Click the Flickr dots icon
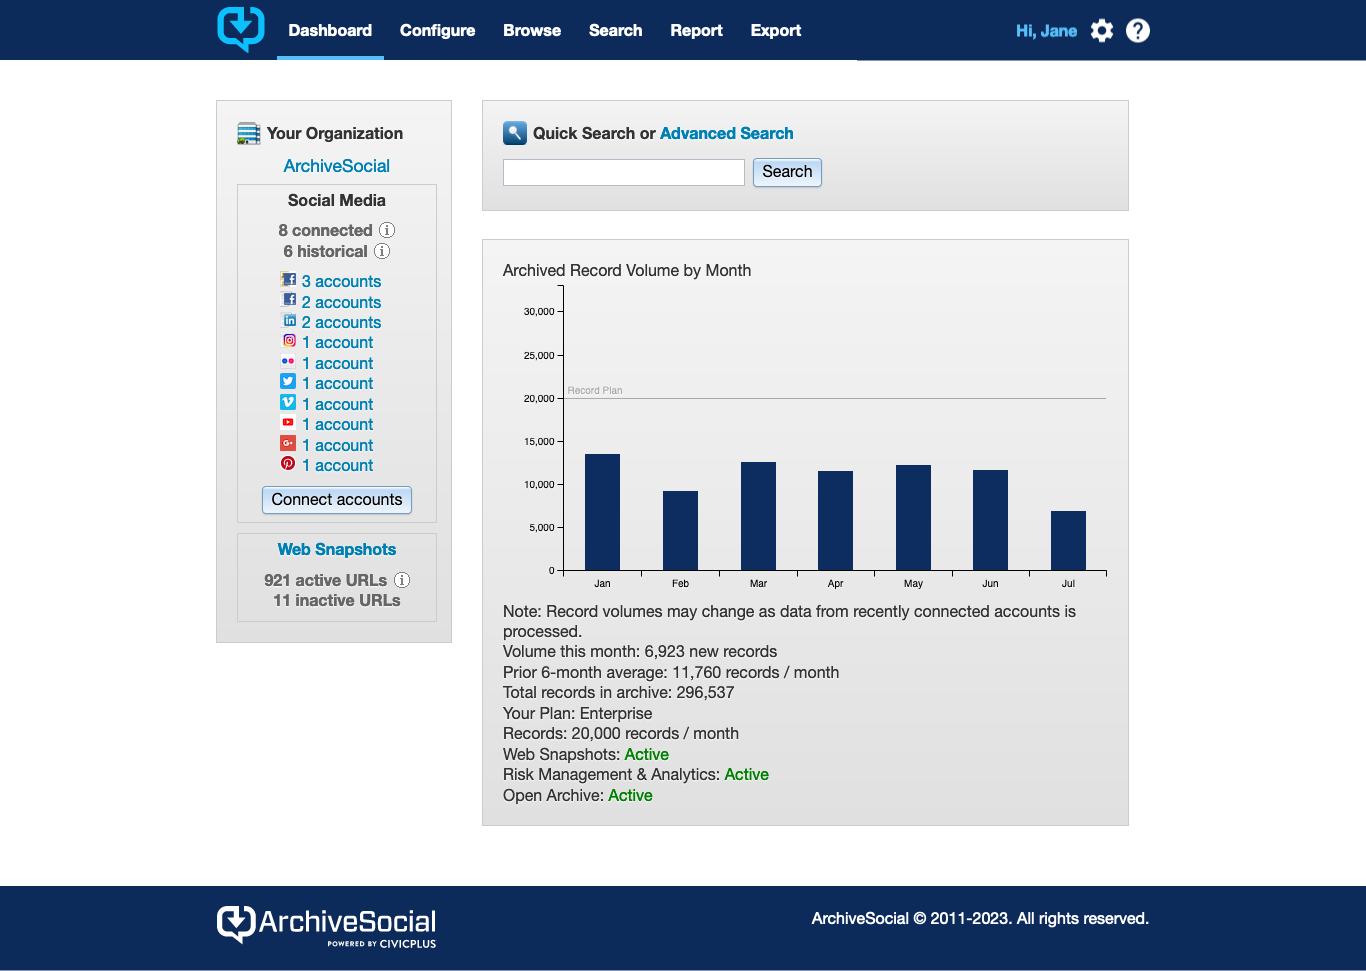This screenshot has width=1366, height=971. (288, 362)
